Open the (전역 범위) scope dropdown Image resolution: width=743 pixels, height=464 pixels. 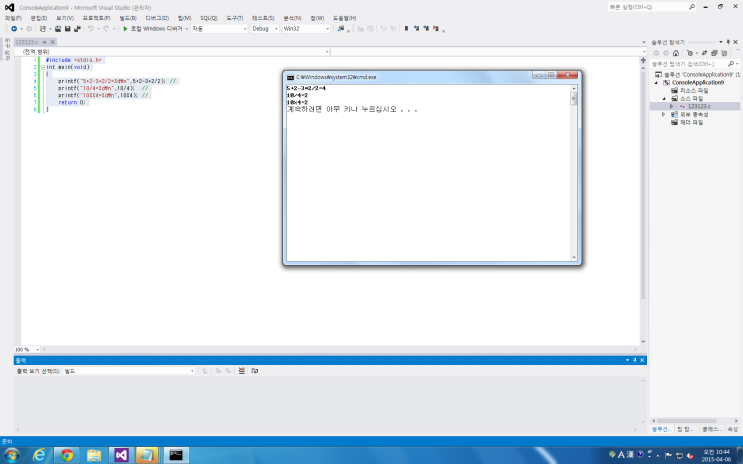tap(172, 51)
